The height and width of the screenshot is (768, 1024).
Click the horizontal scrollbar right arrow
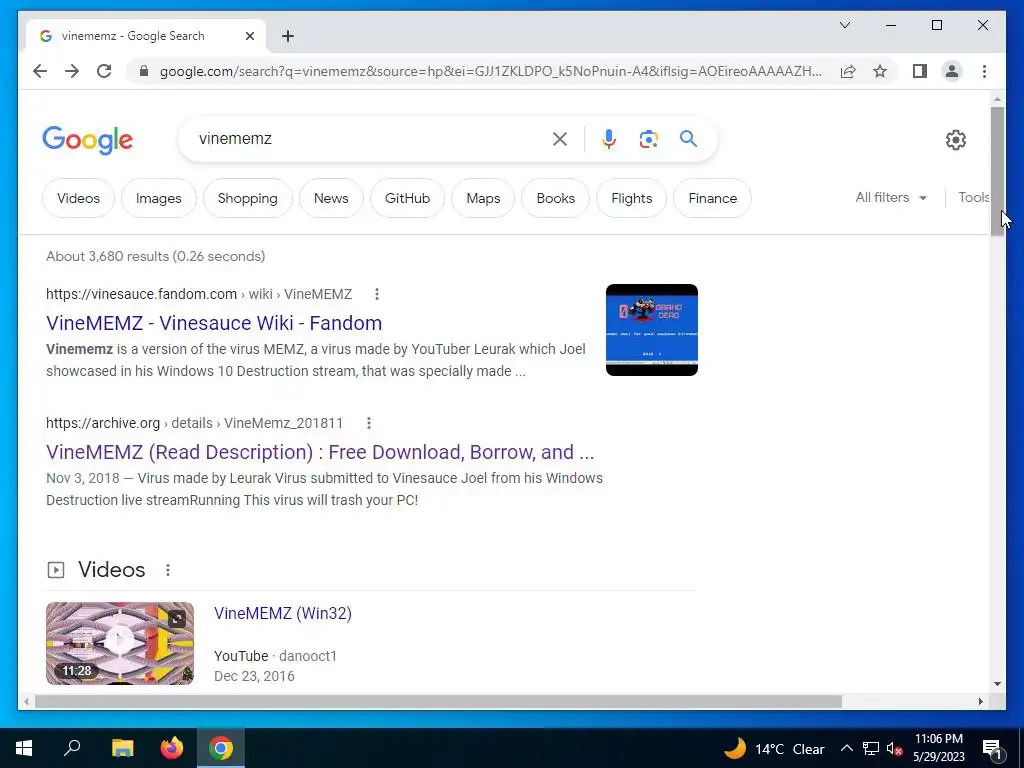[981, 701]
